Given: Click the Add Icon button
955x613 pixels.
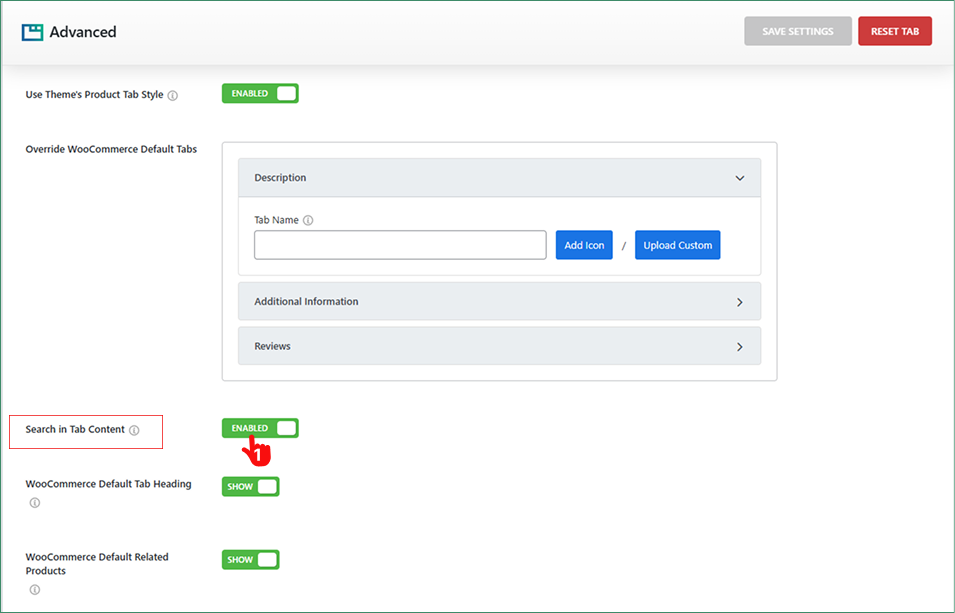Looking at the screenshot, I should pos(584,246).
